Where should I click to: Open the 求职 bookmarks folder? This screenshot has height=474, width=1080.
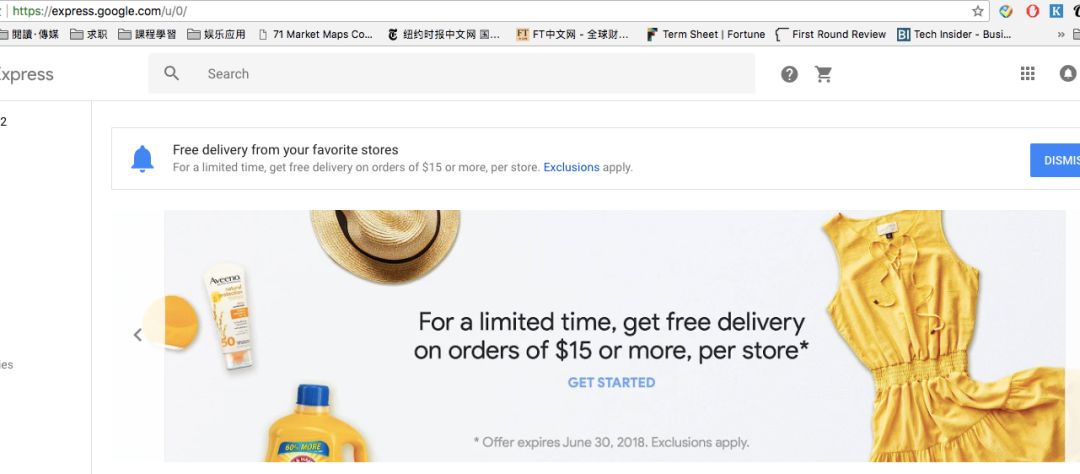click(x=89, y=34)
